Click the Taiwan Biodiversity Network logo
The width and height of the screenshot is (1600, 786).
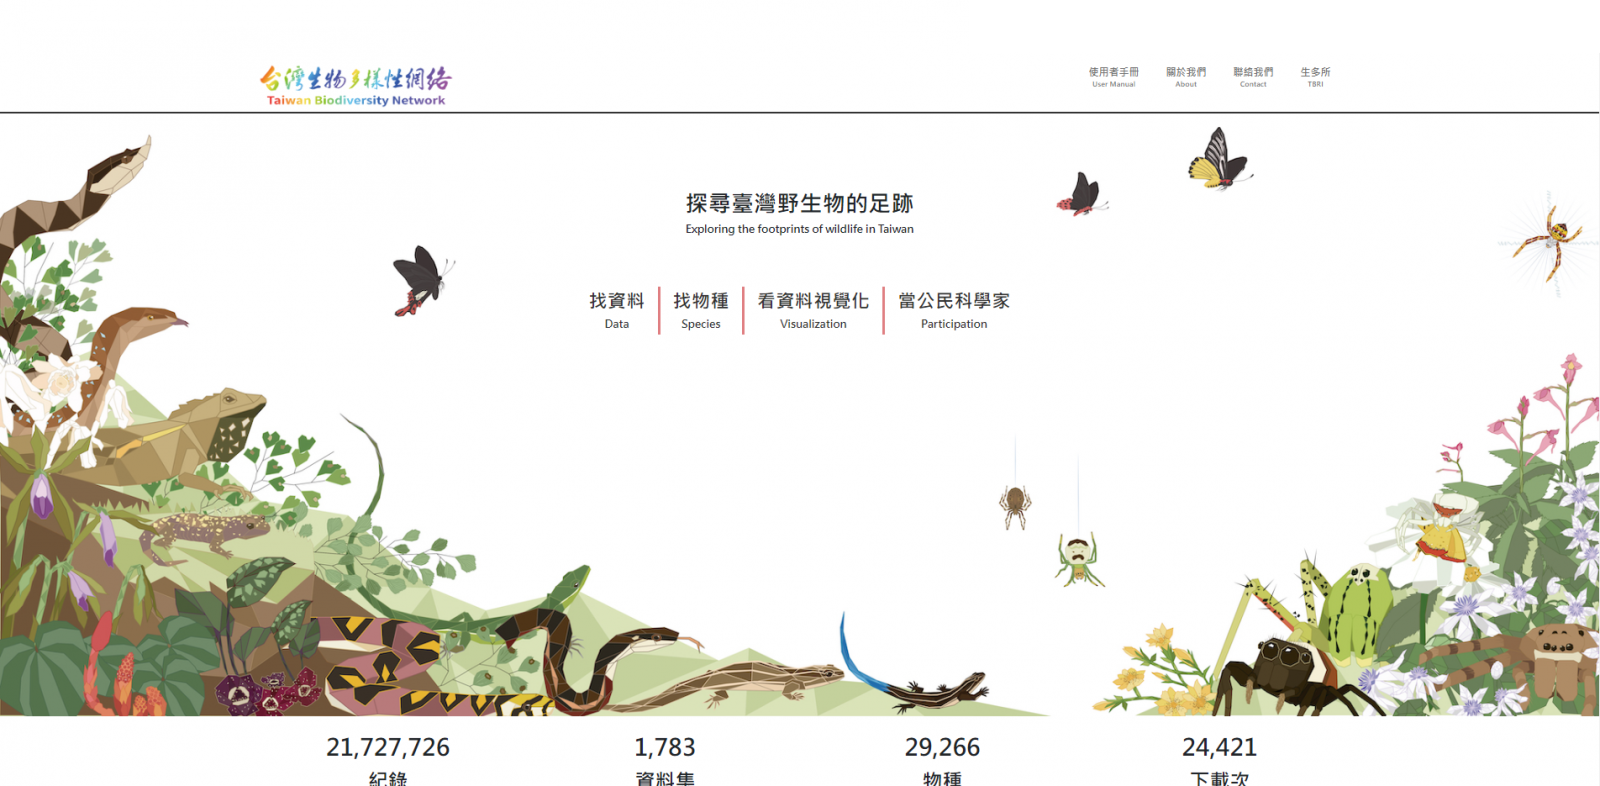tap(355, 87)
